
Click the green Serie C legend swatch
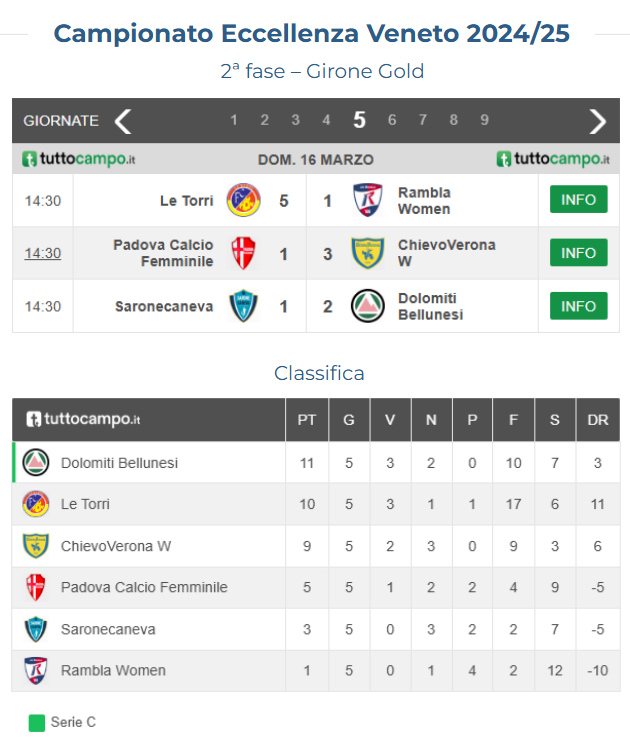point(37,722)
